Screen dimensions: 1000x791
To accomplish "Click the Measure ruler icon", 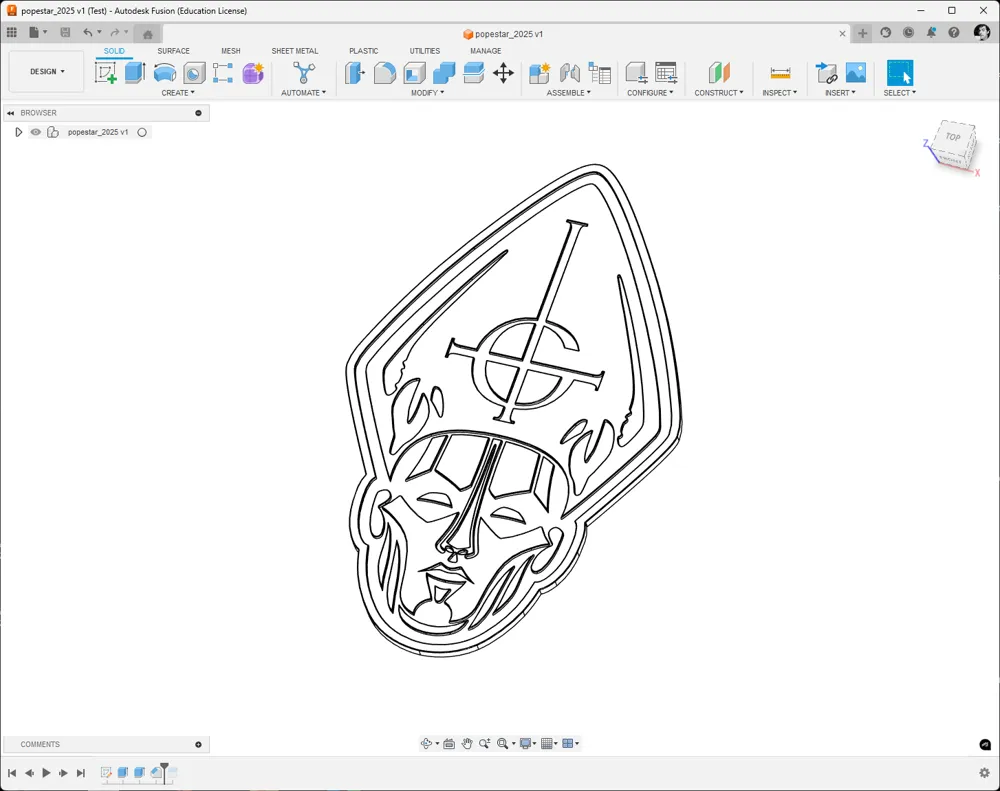I will coord(780,73).
